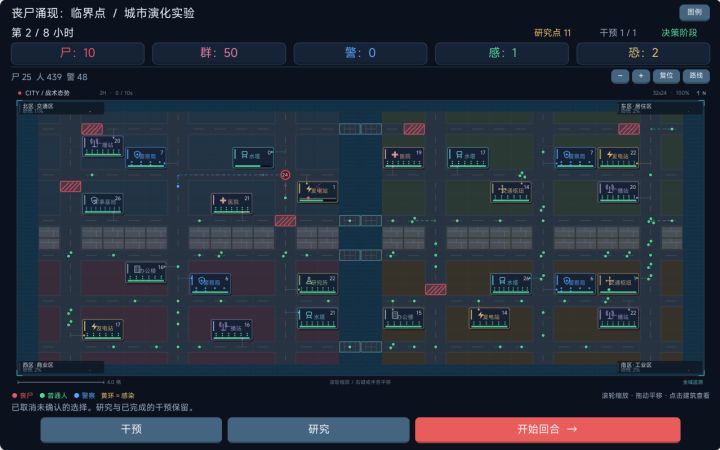Select north district 发电站 power plant numbered 1
This screenshot has width=720, height=450.
coord(317,192)
